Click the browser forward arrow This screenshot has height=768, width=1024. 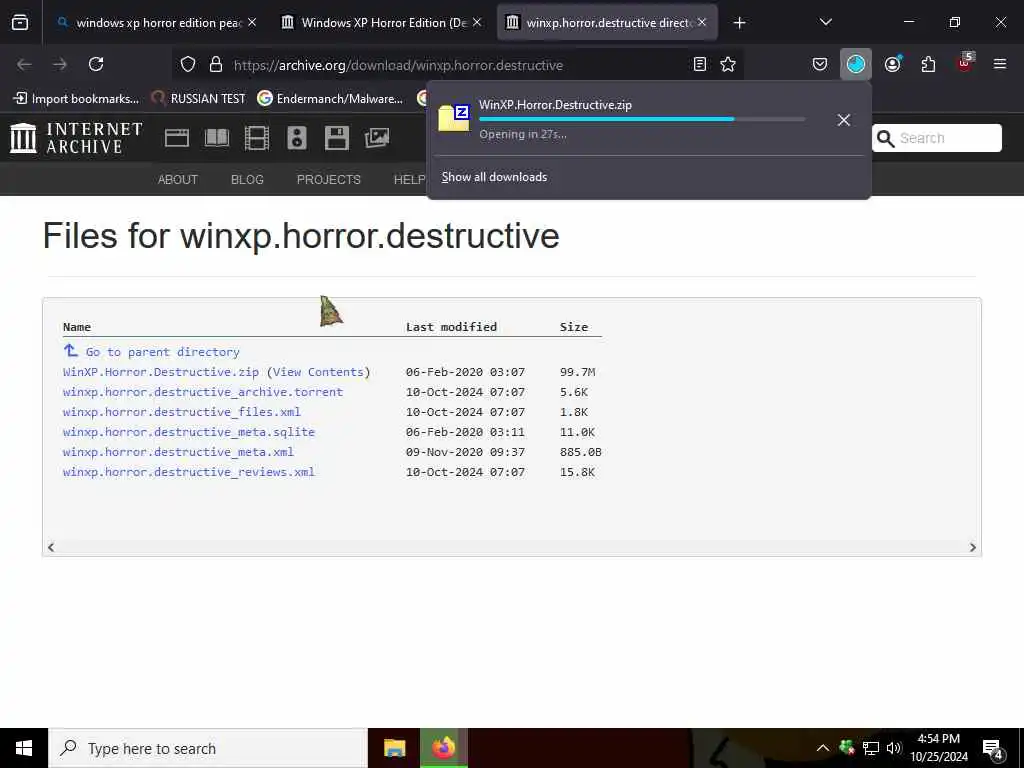(x=60, y=65)
